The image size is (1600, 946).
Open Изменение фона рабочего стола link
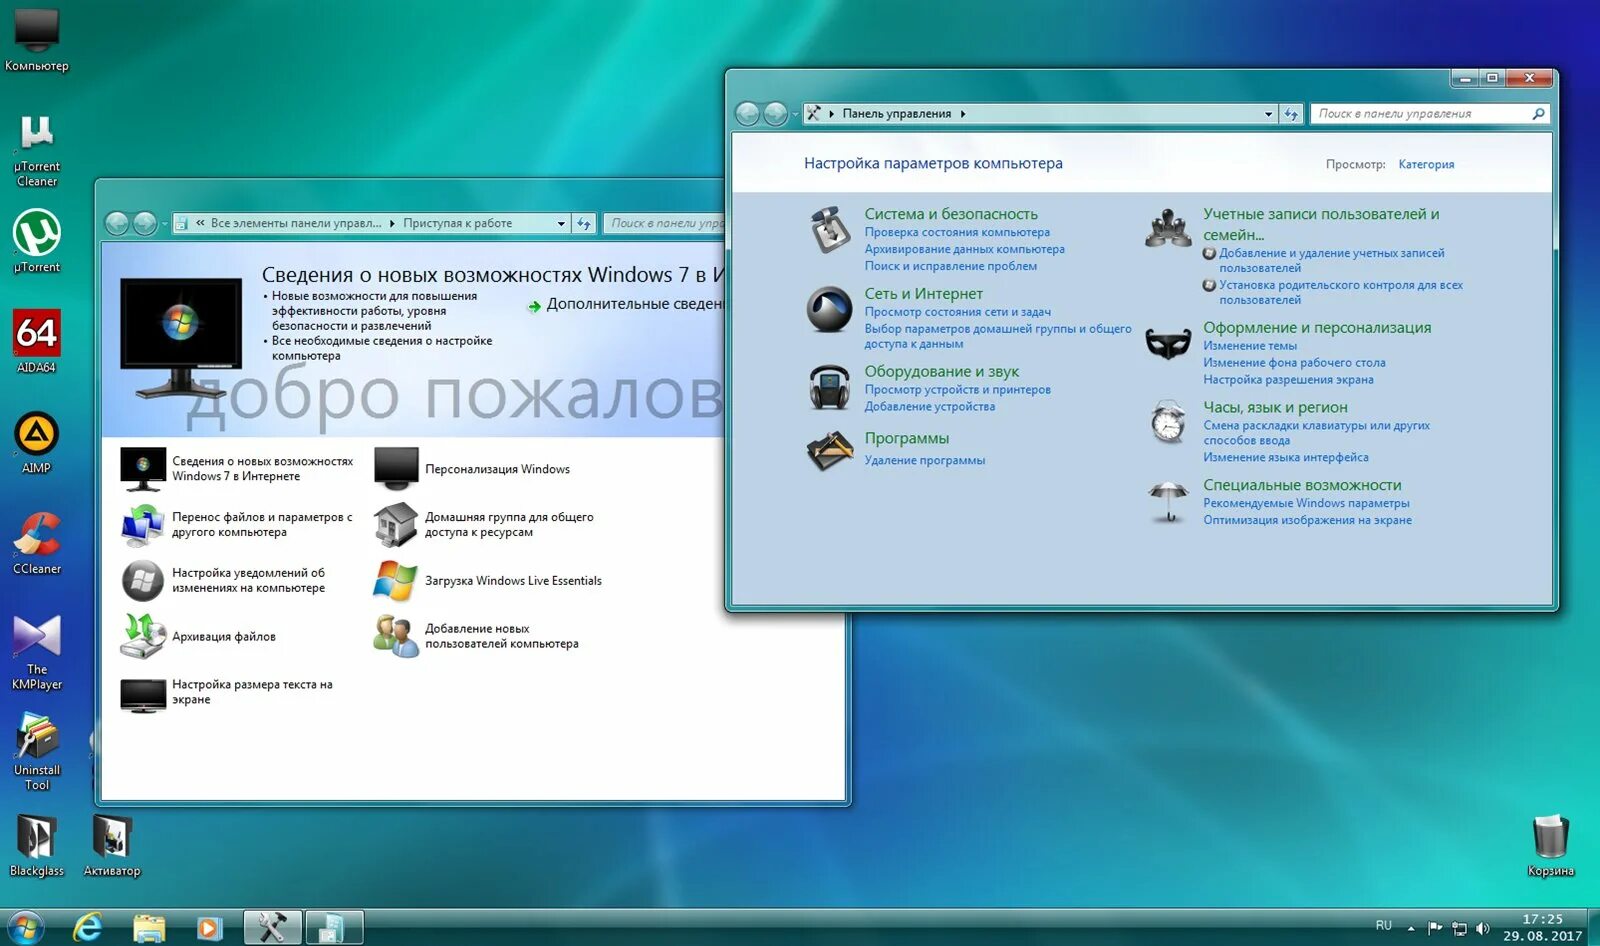1294,363
